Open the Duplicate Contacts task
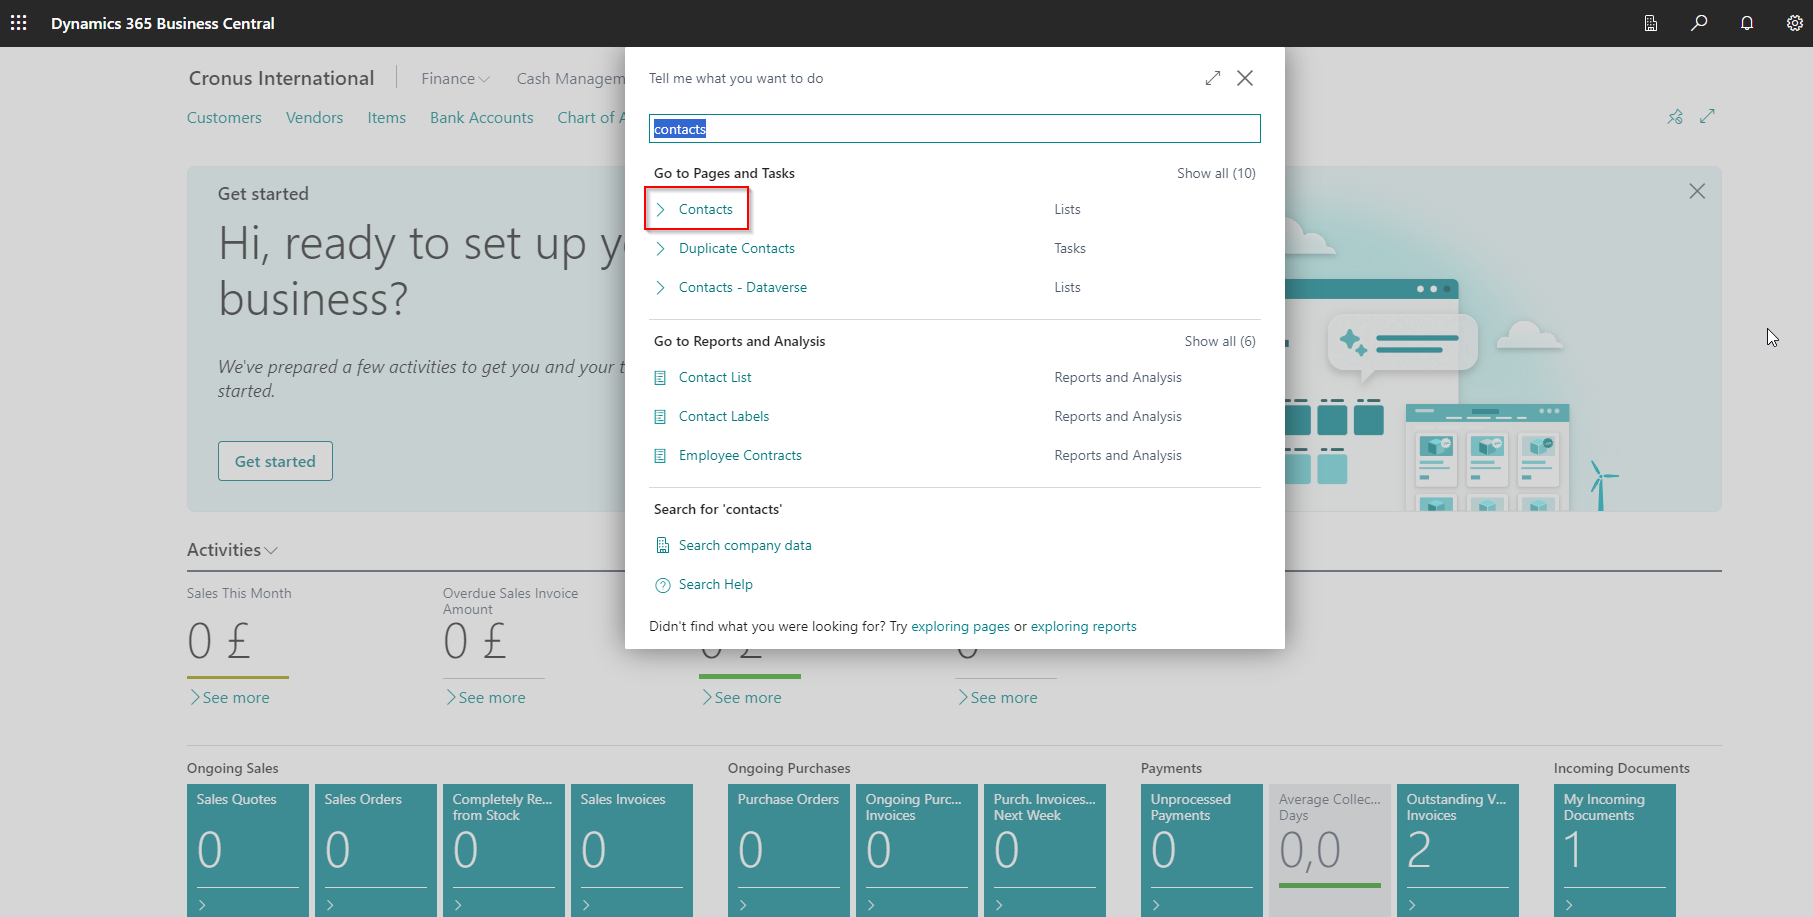The height and width of the screenshot is (917, 1813). [736, 248]
